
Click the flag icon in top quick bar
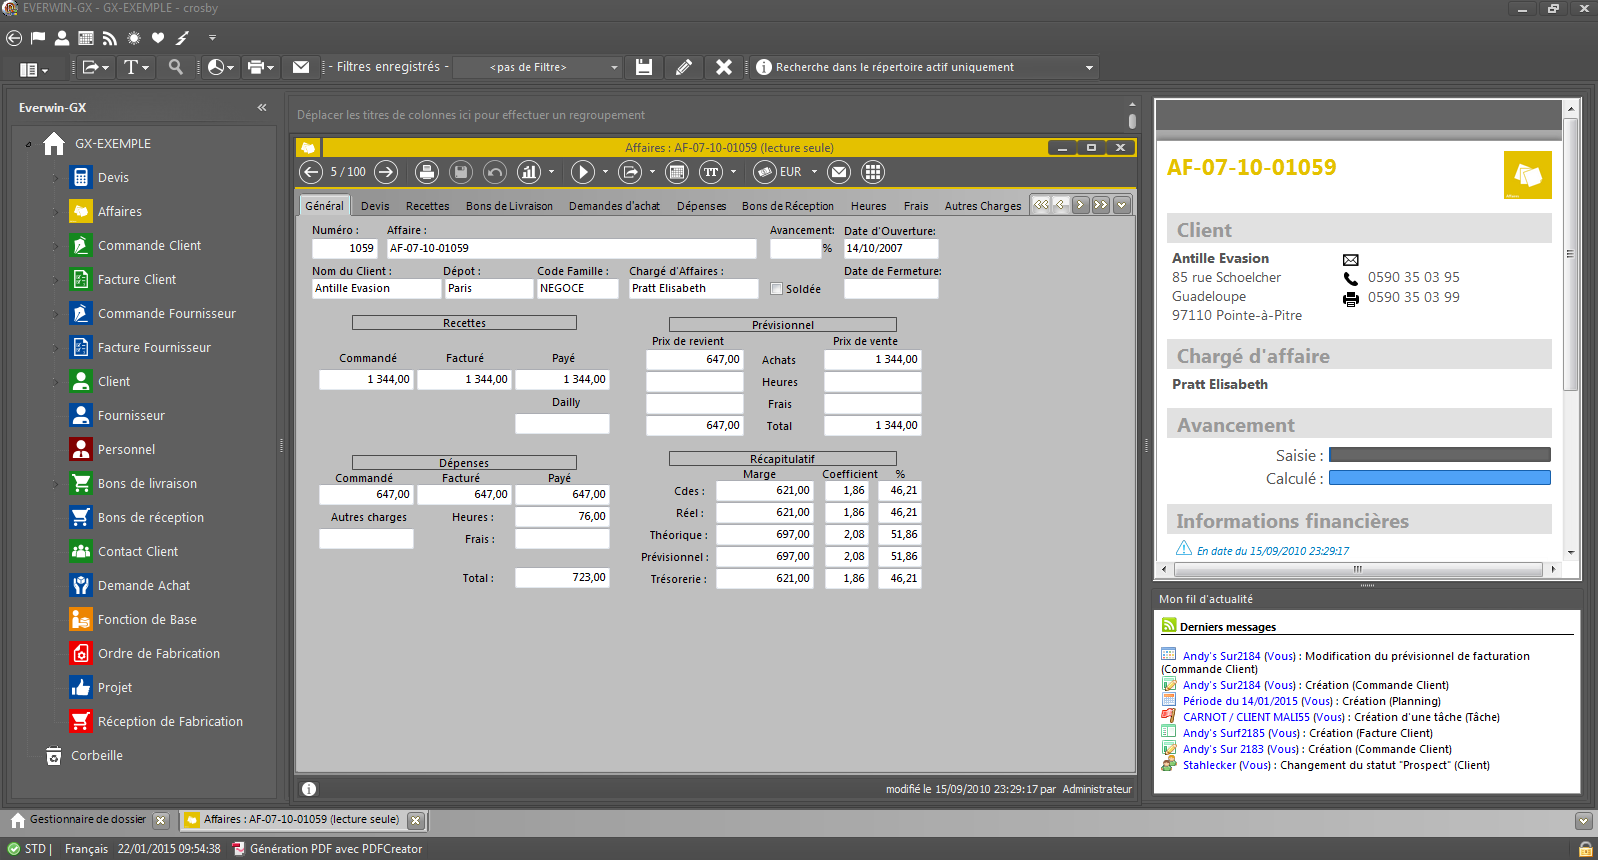point(38,38)
